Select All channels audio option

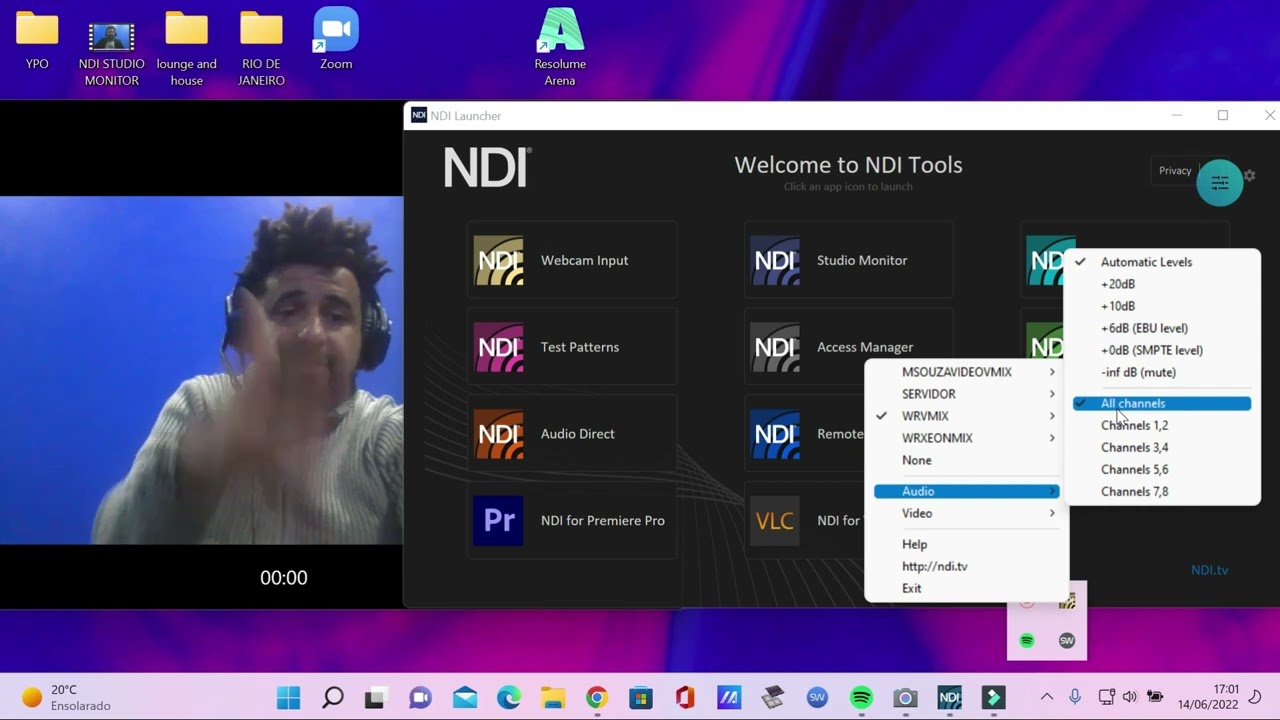click(x=1161, y=403)
